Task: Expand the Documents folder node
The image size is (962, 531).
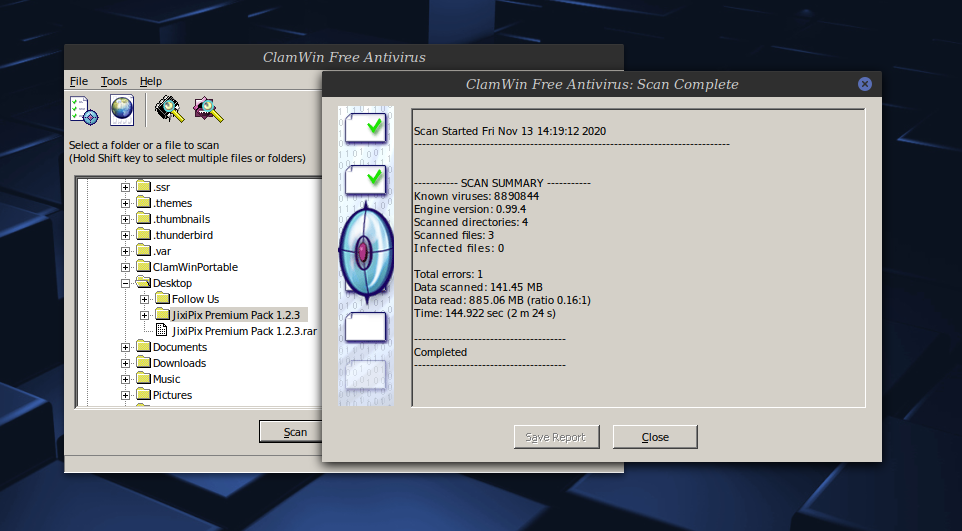Action: tap(125, 347)
